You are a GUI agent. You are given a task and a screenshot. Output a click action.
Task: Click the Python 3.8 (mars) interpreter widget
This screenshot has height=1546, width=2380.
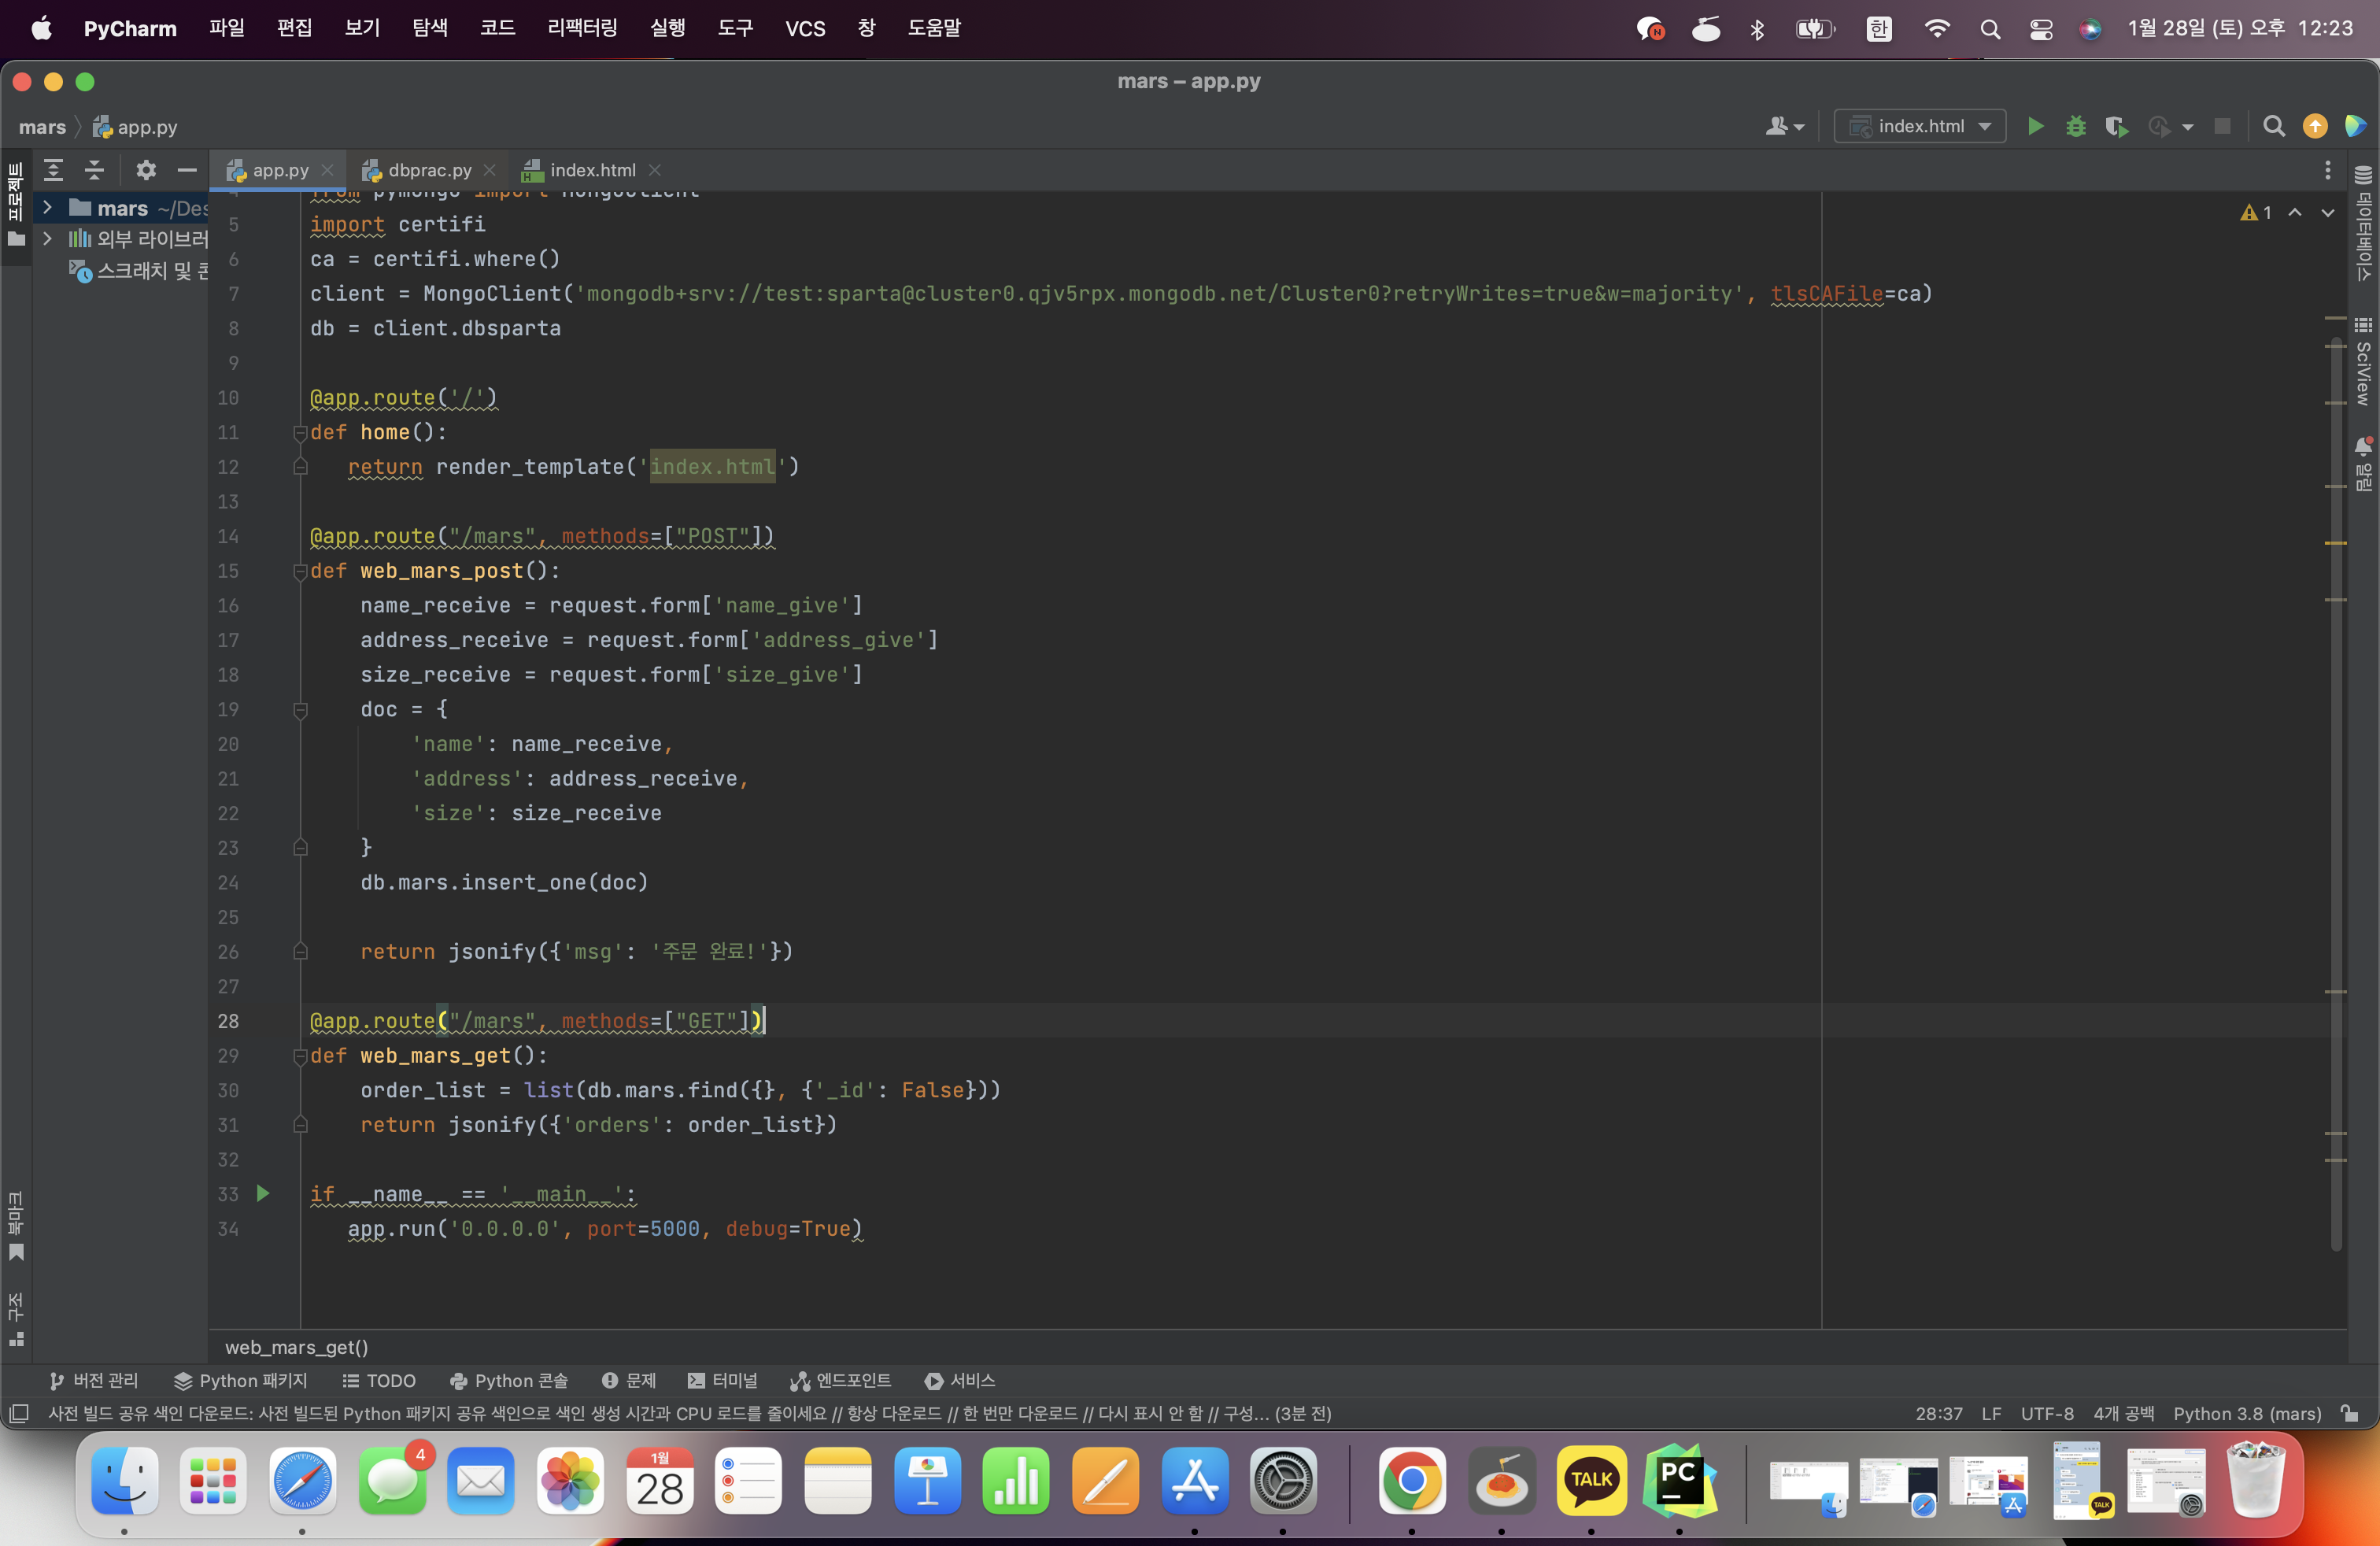[x=2247, y=1413]
